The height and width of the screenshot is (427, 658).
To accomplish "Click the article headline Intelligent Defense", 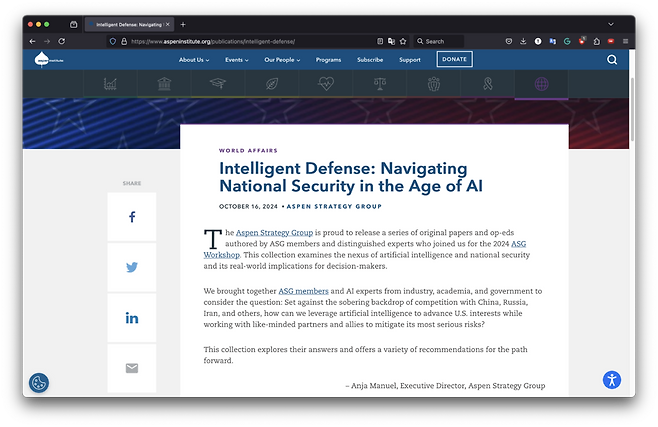I will (x=351, y=177).
